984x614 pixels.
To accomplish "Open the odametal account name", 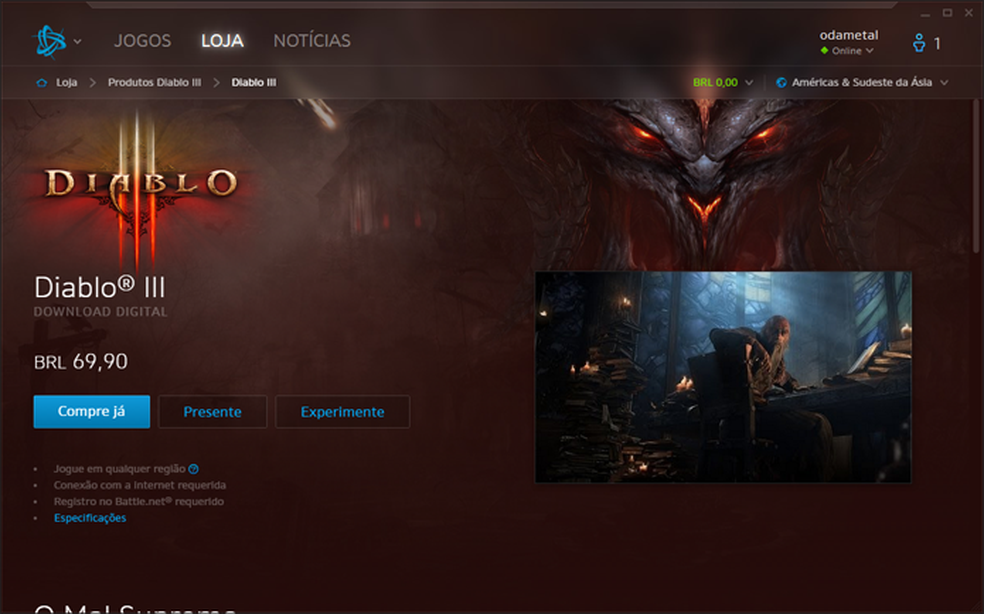I will click(848, 35).
